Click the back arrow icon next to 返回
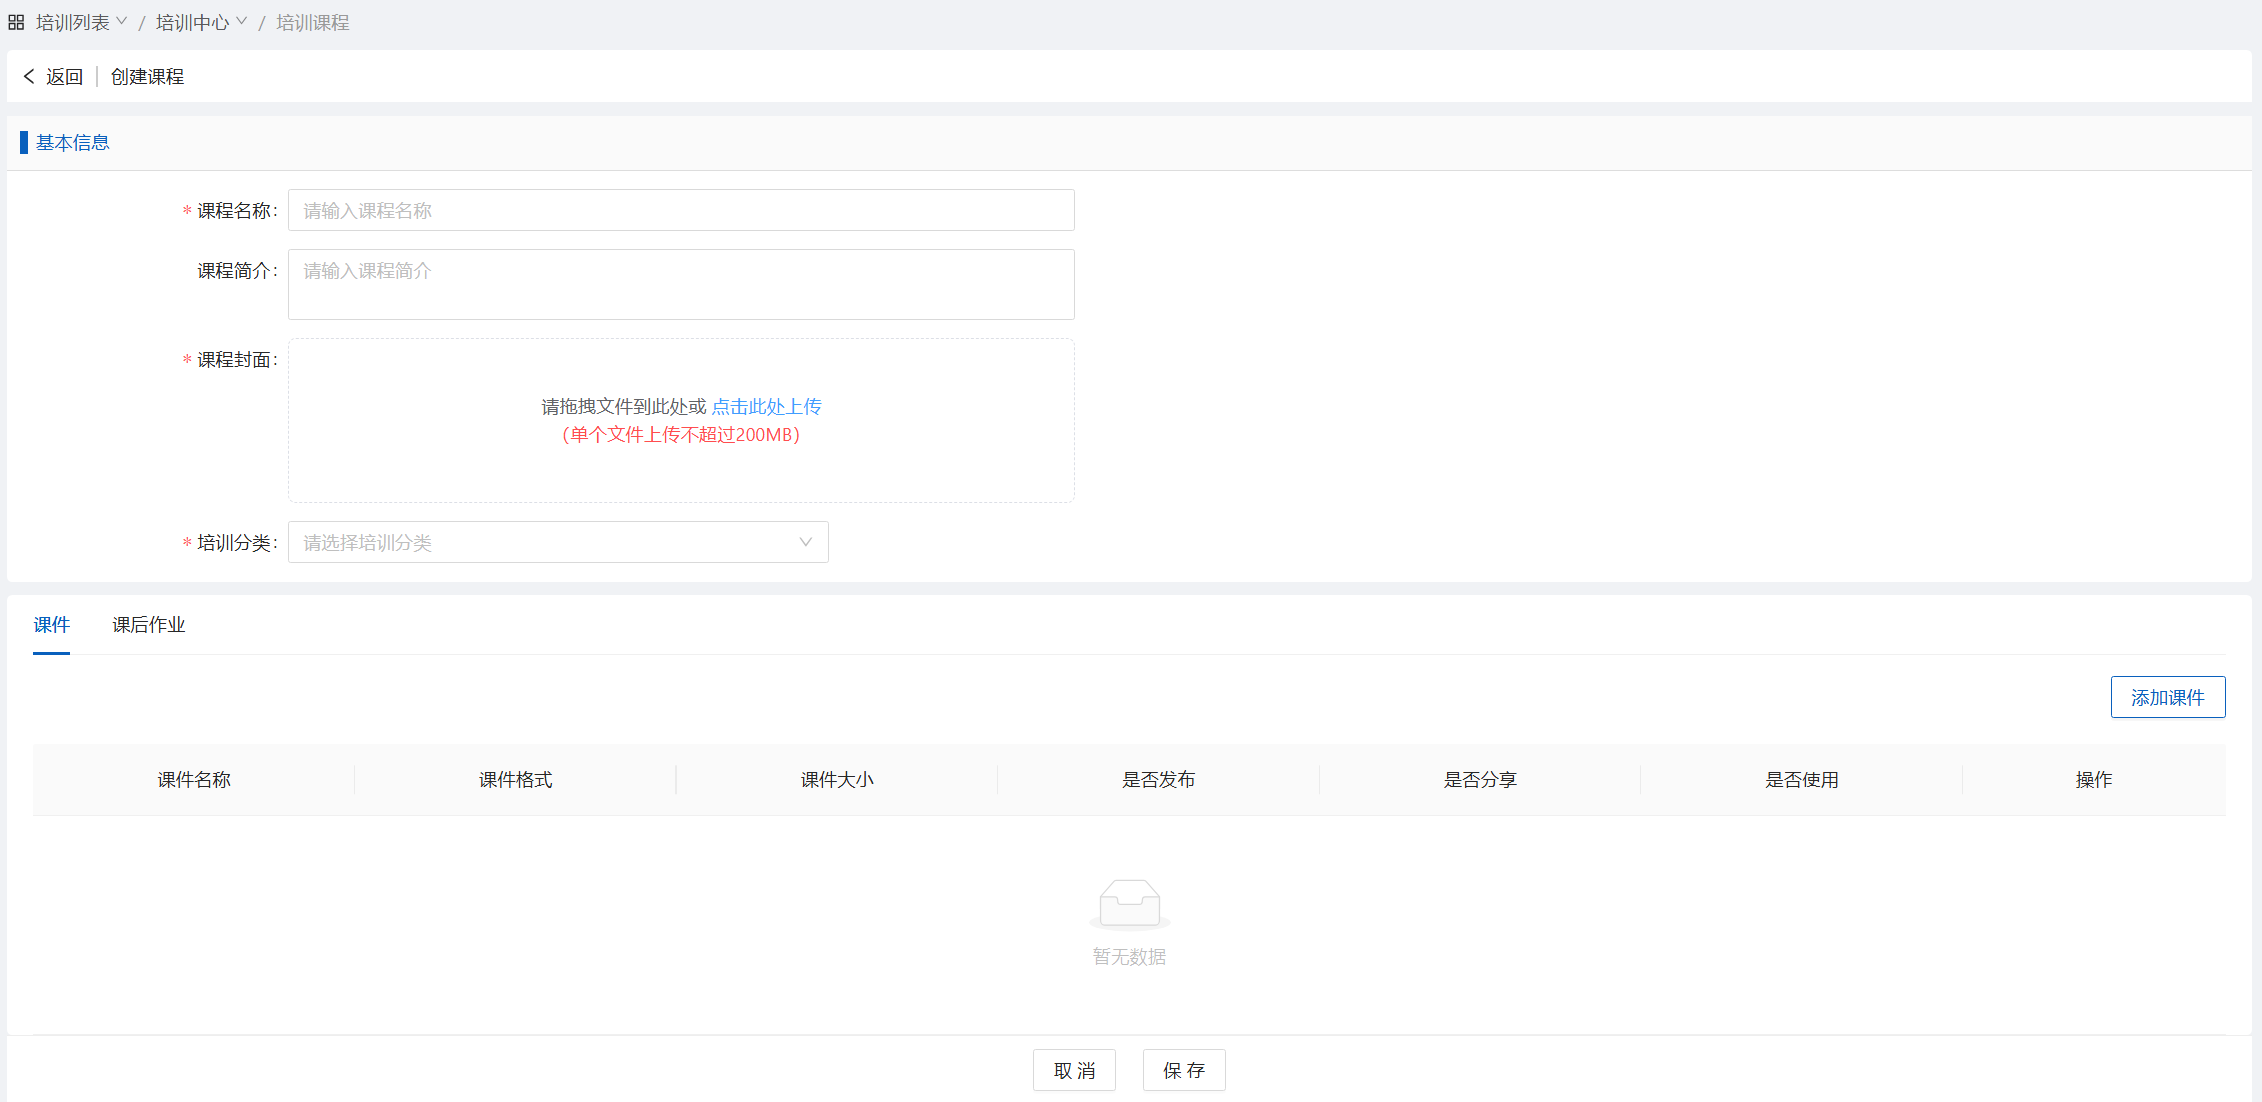Viewport: 2262px width, 1102px height. (x=29, y=76)
